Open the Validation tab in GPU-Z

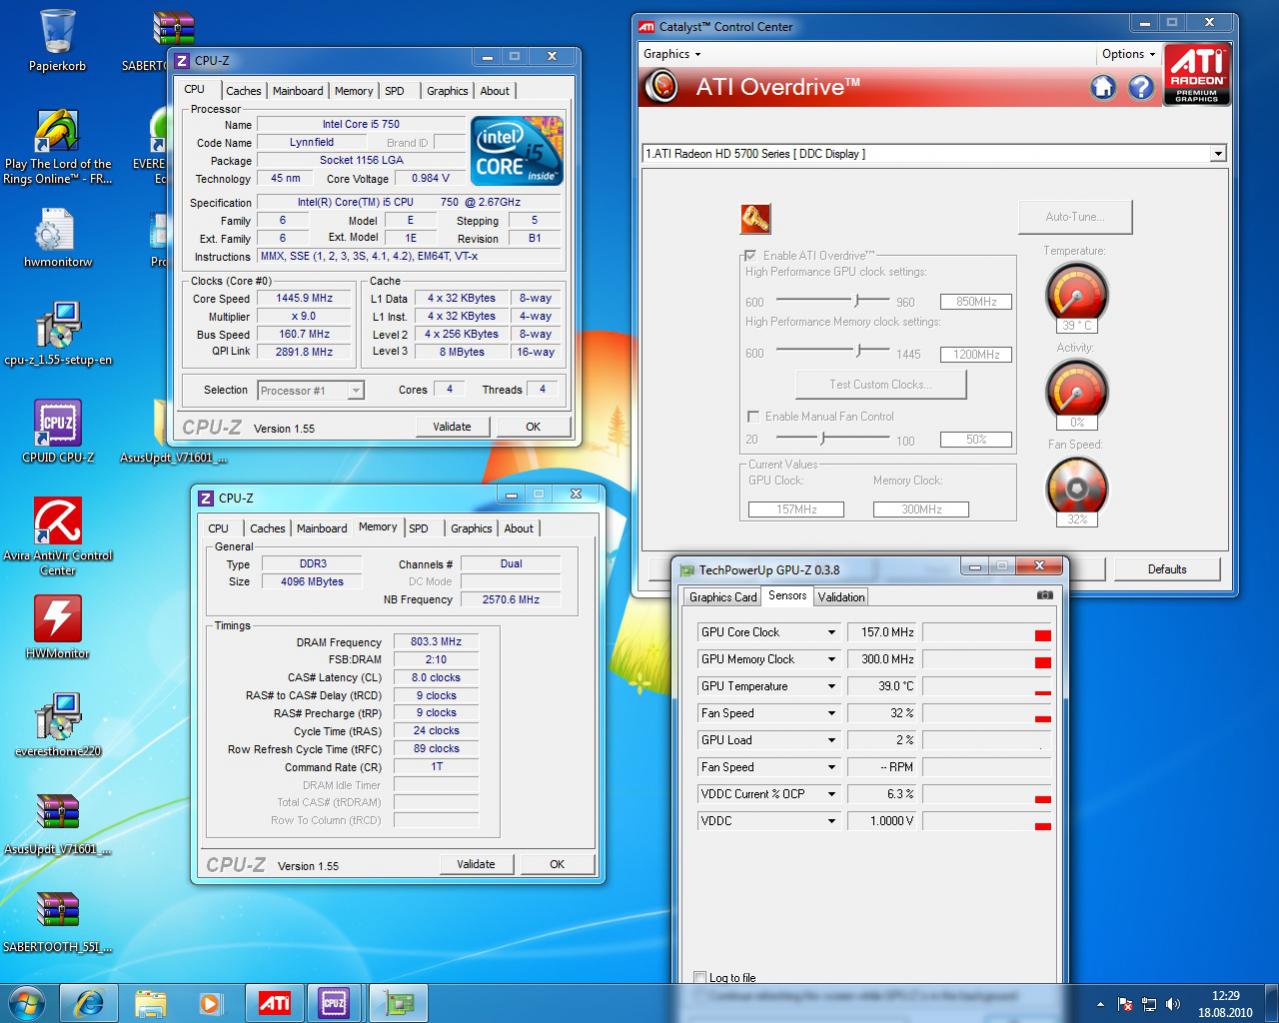(841, 597)
